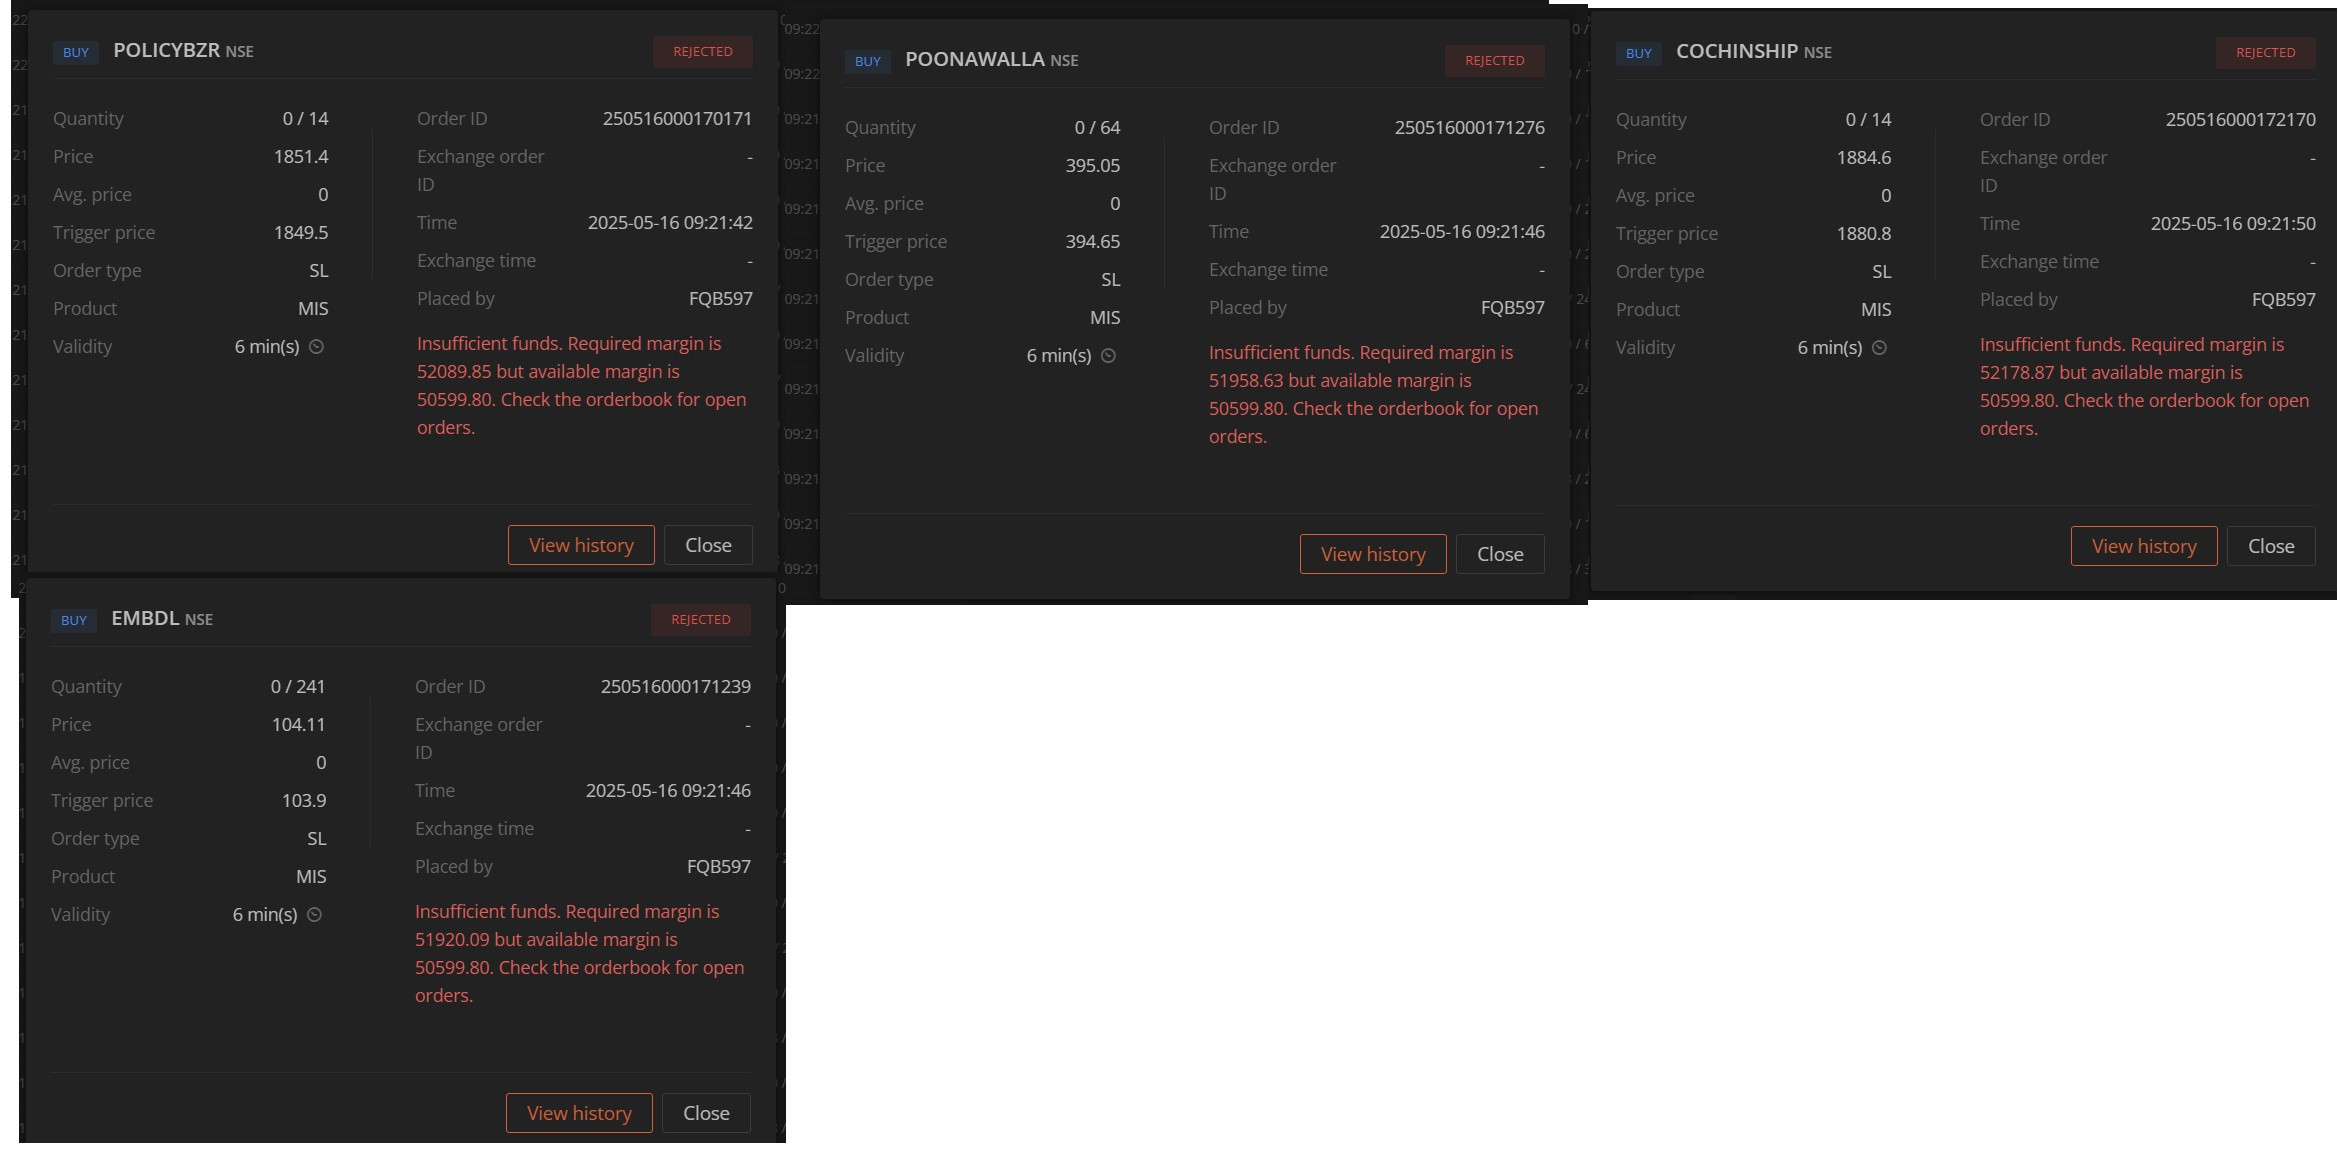Click EMBDL quantity 0 / 241
This screenshot has height=1151, width=2340.
pos(298,687)
